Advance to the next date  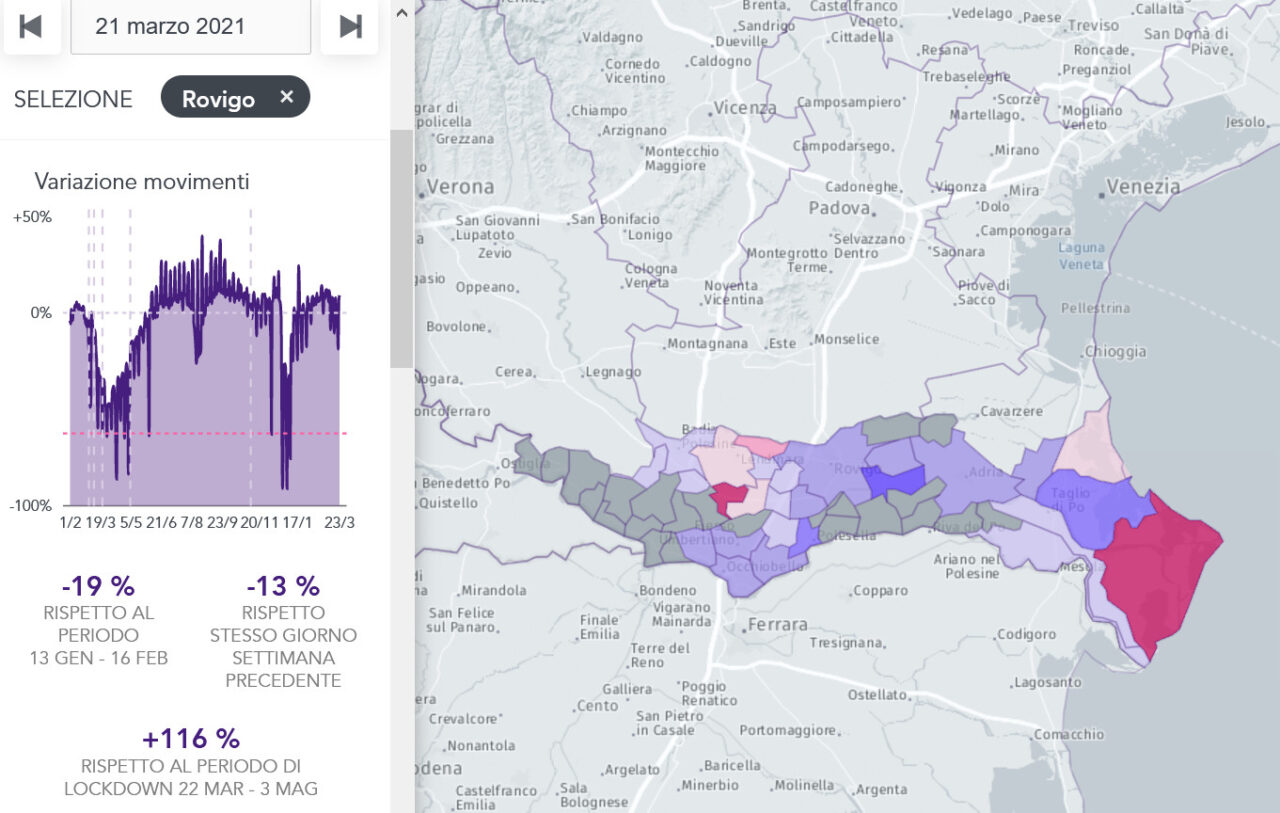(350, 27)
